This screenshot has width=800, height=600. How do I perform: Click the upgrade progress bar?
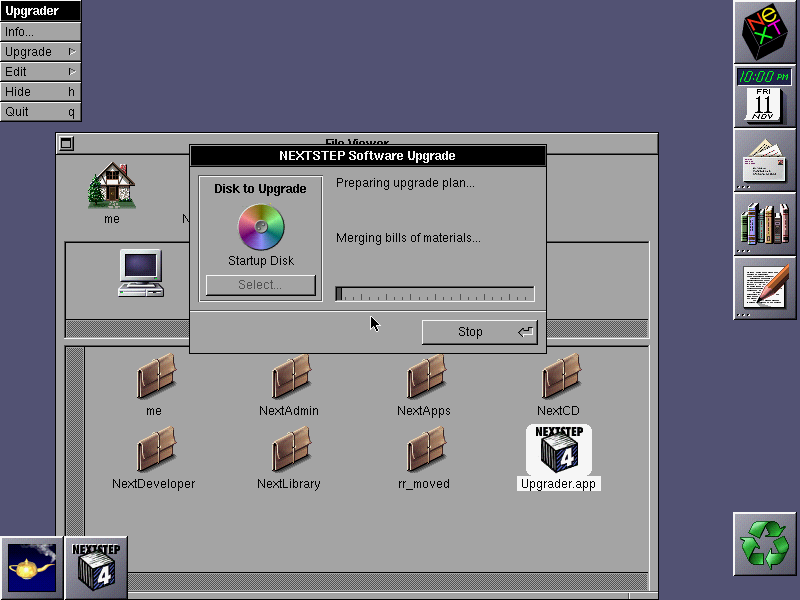tap(435, 294)
